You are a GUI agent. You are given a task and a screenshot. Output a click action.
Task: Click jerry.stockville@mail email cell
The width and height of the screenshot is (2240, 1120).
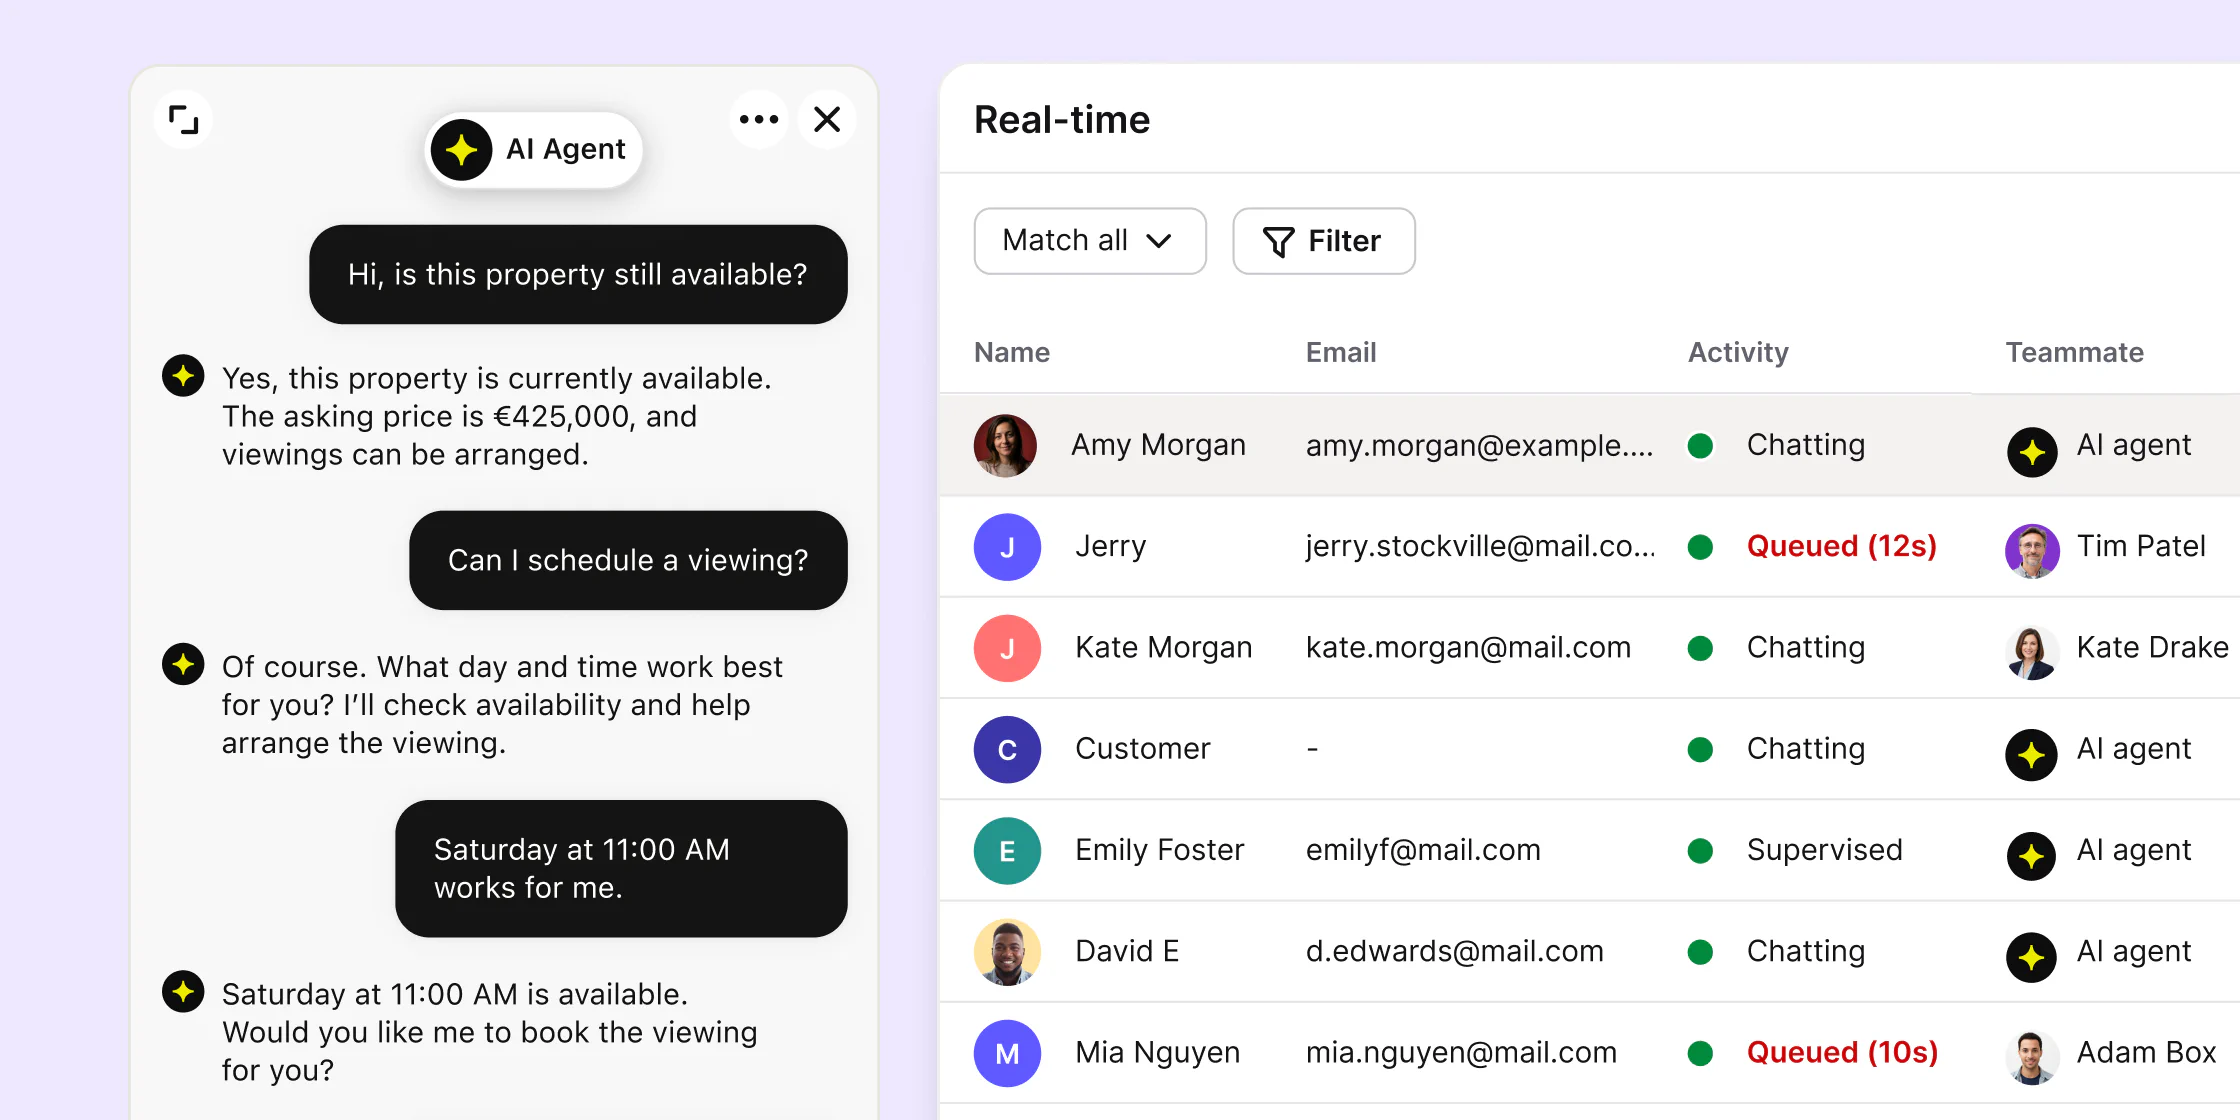[1480, 546]
